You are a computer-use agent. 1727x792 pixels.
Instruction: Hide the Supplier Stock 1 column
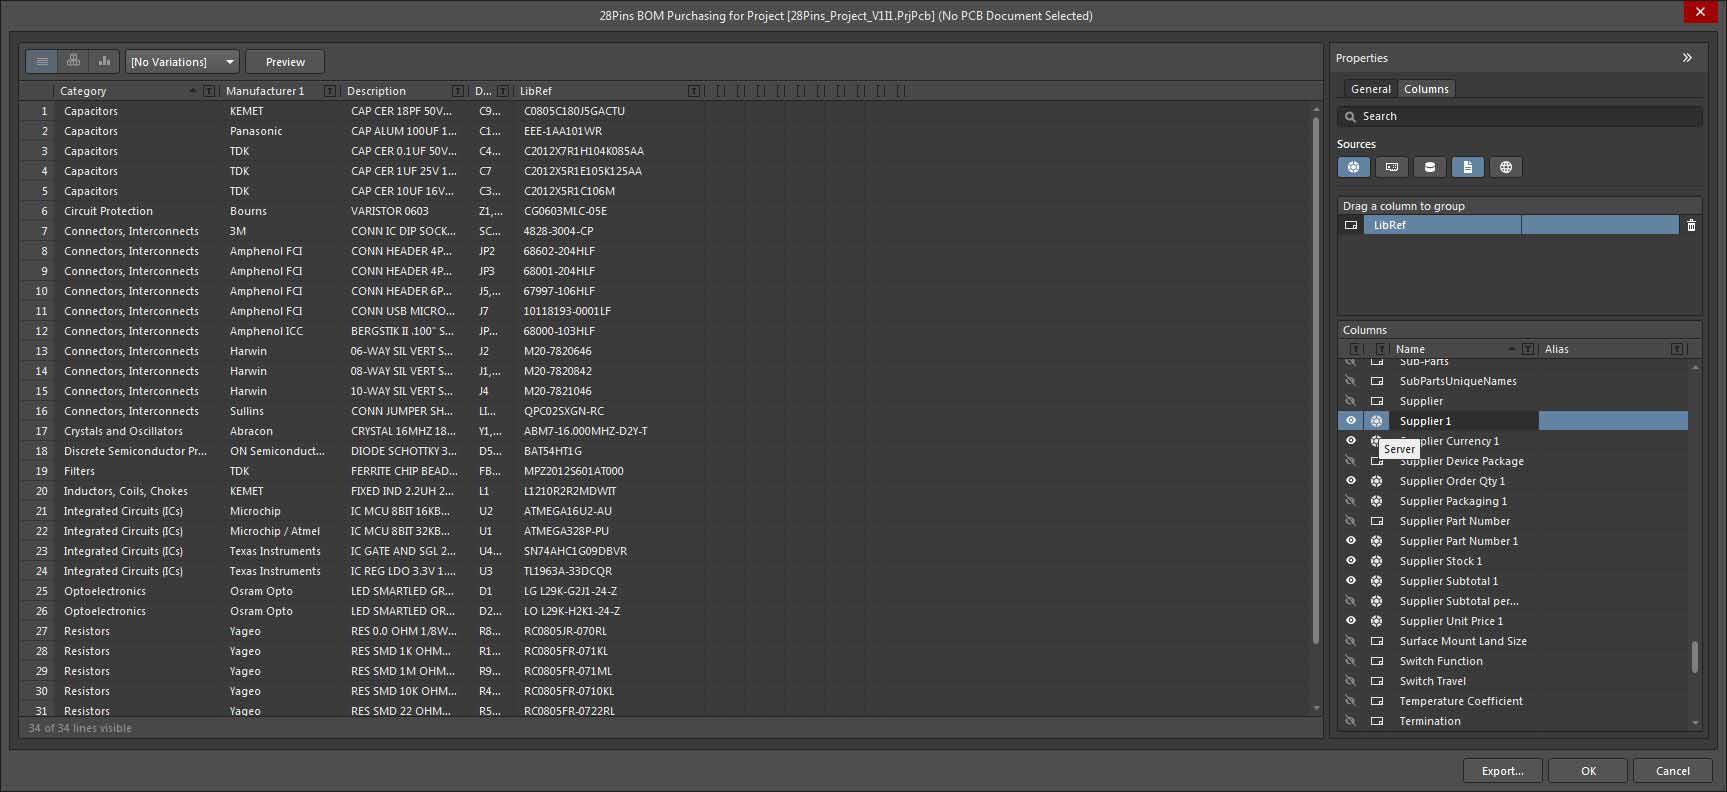[x=1351, y=561]
